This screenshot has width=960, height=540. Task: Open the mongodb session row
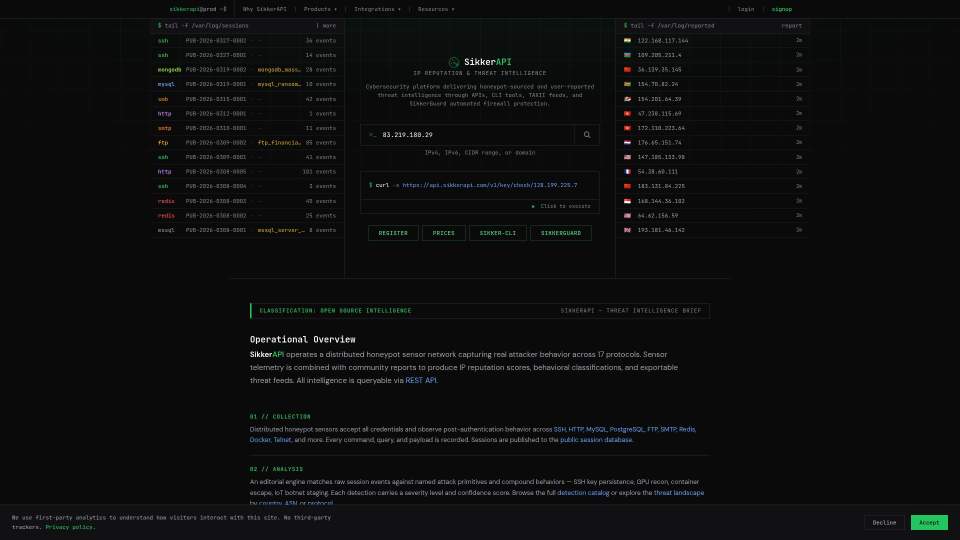click(x=247, y=70)
